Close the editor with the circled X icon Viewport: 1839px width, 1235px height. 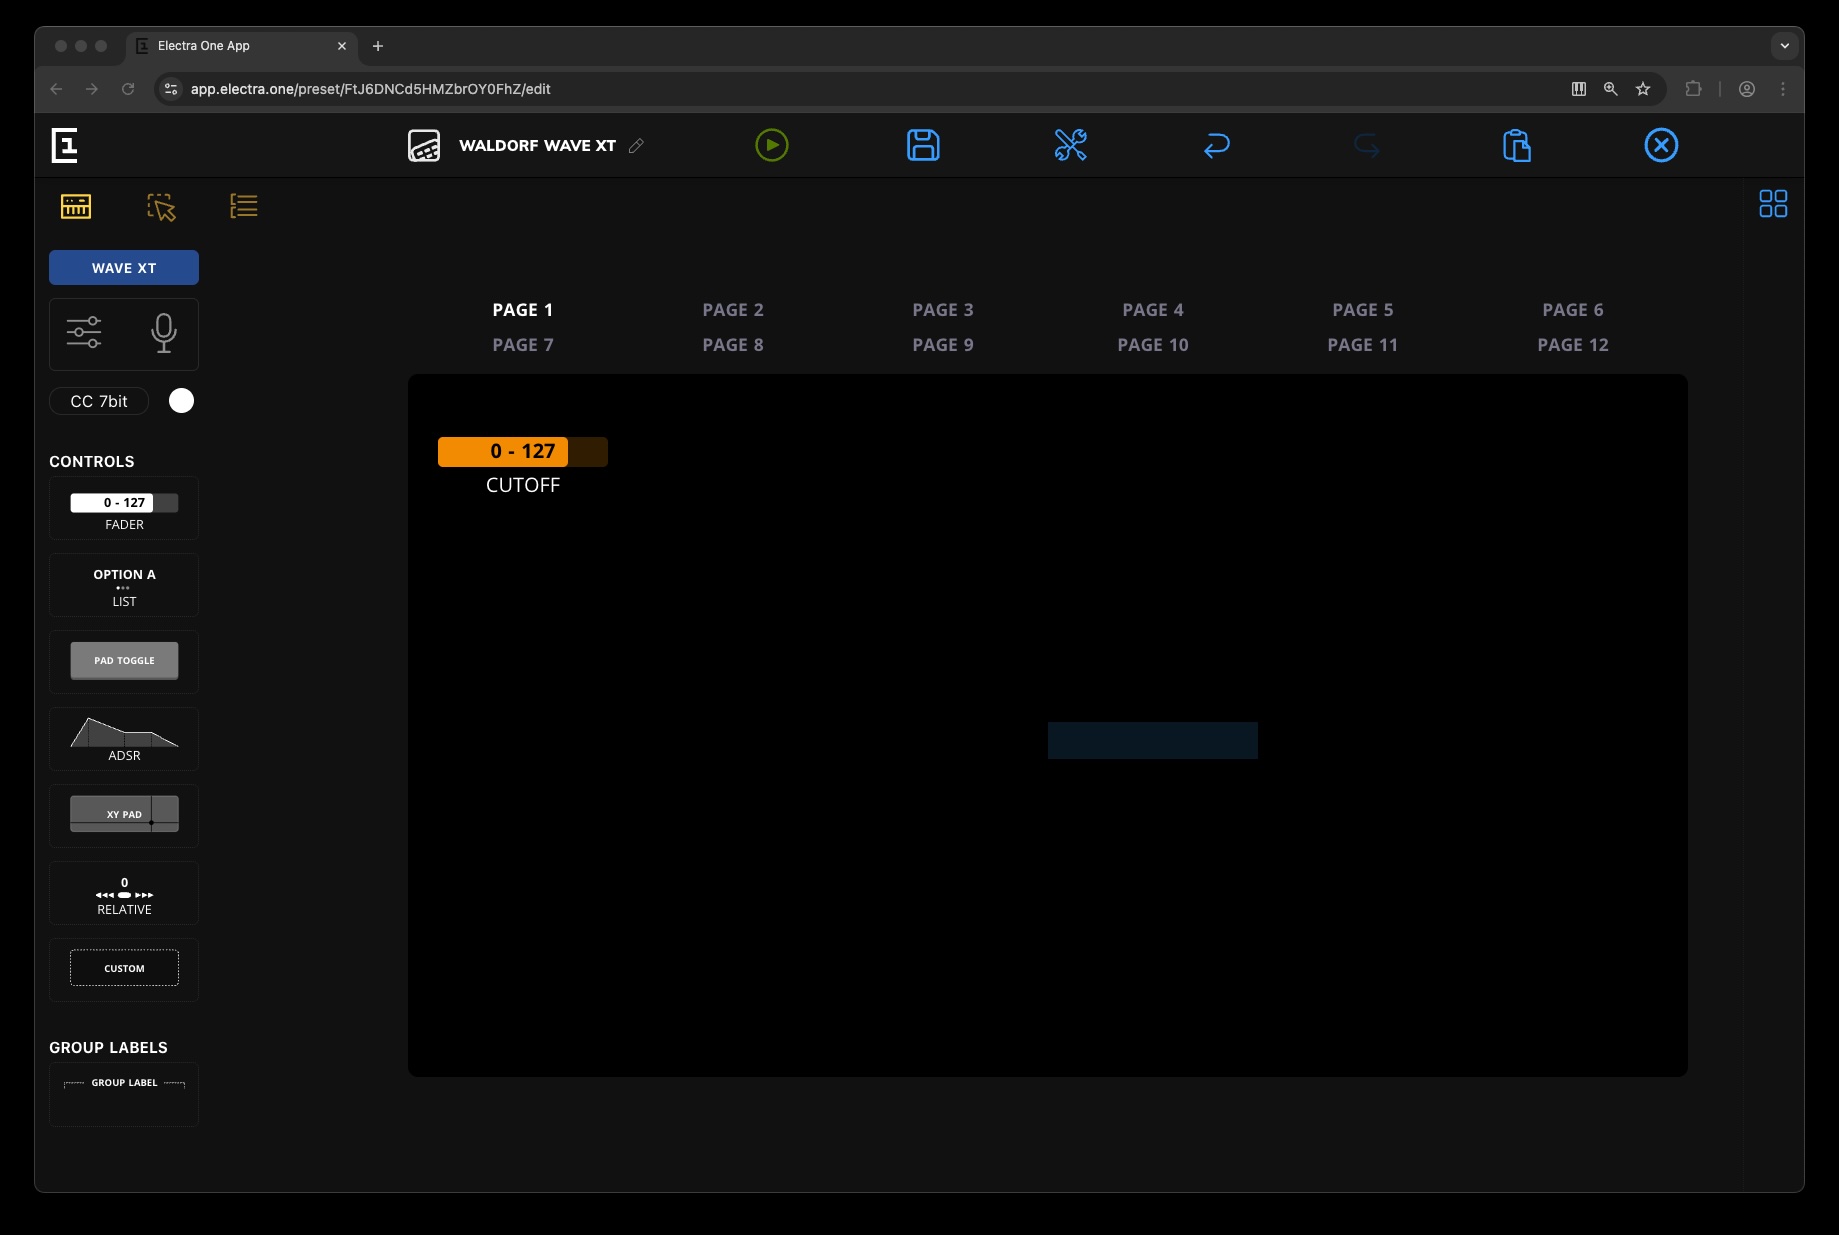1660,145
